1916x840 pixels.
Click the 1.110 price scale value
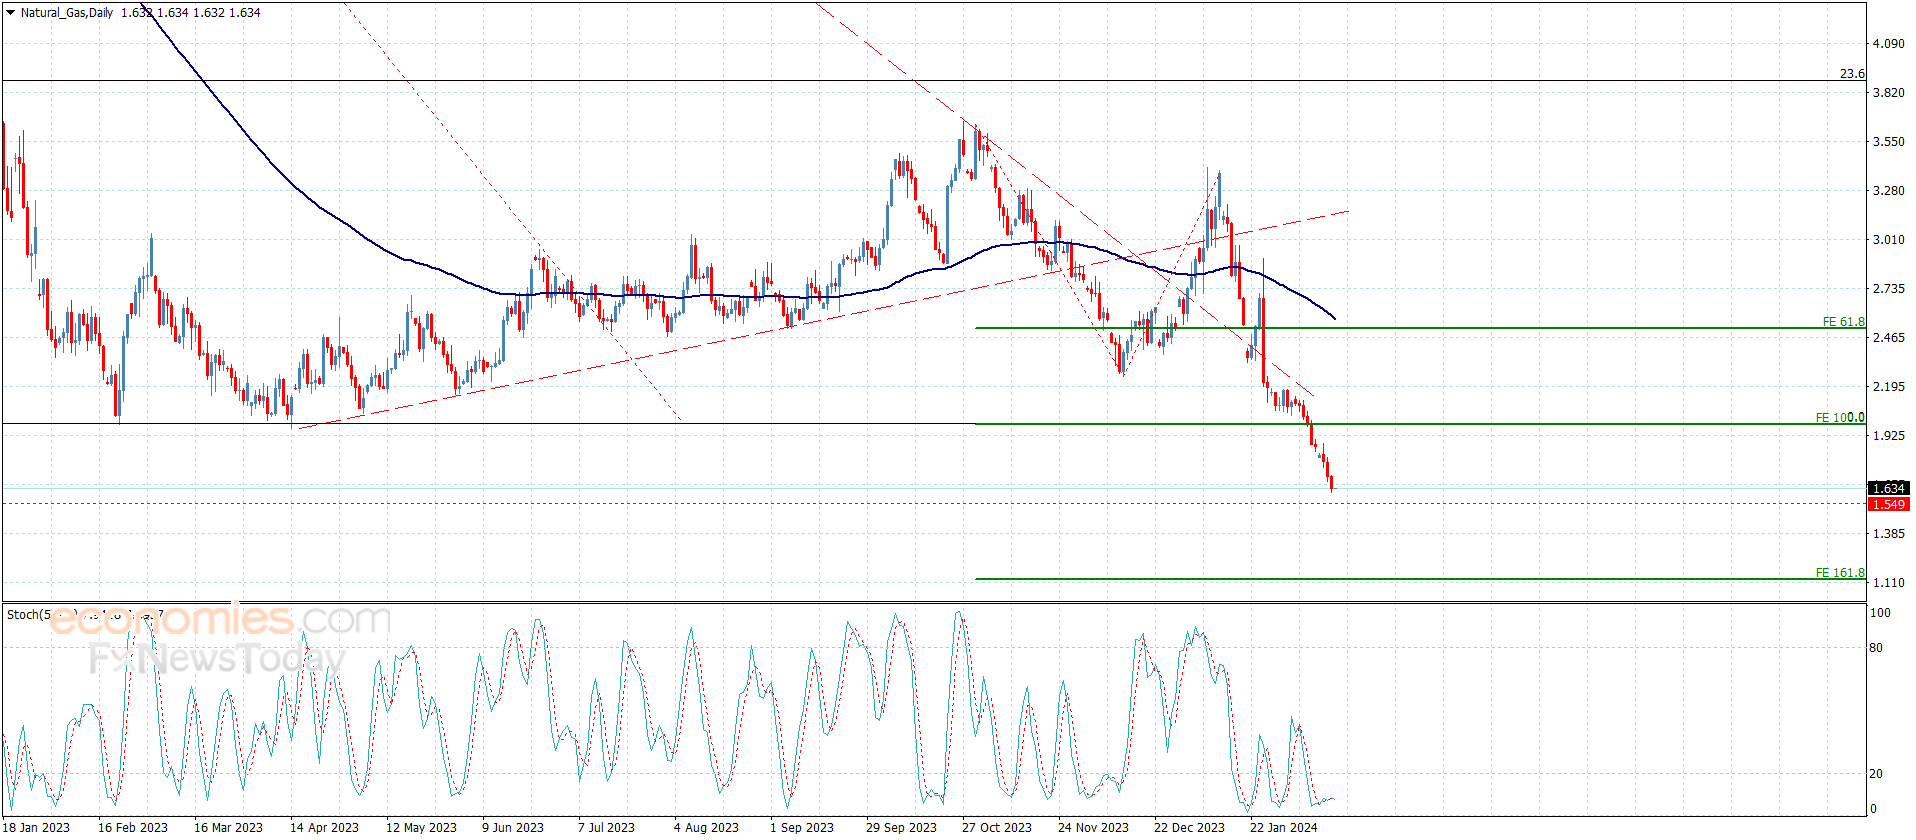pos(1888,583)
